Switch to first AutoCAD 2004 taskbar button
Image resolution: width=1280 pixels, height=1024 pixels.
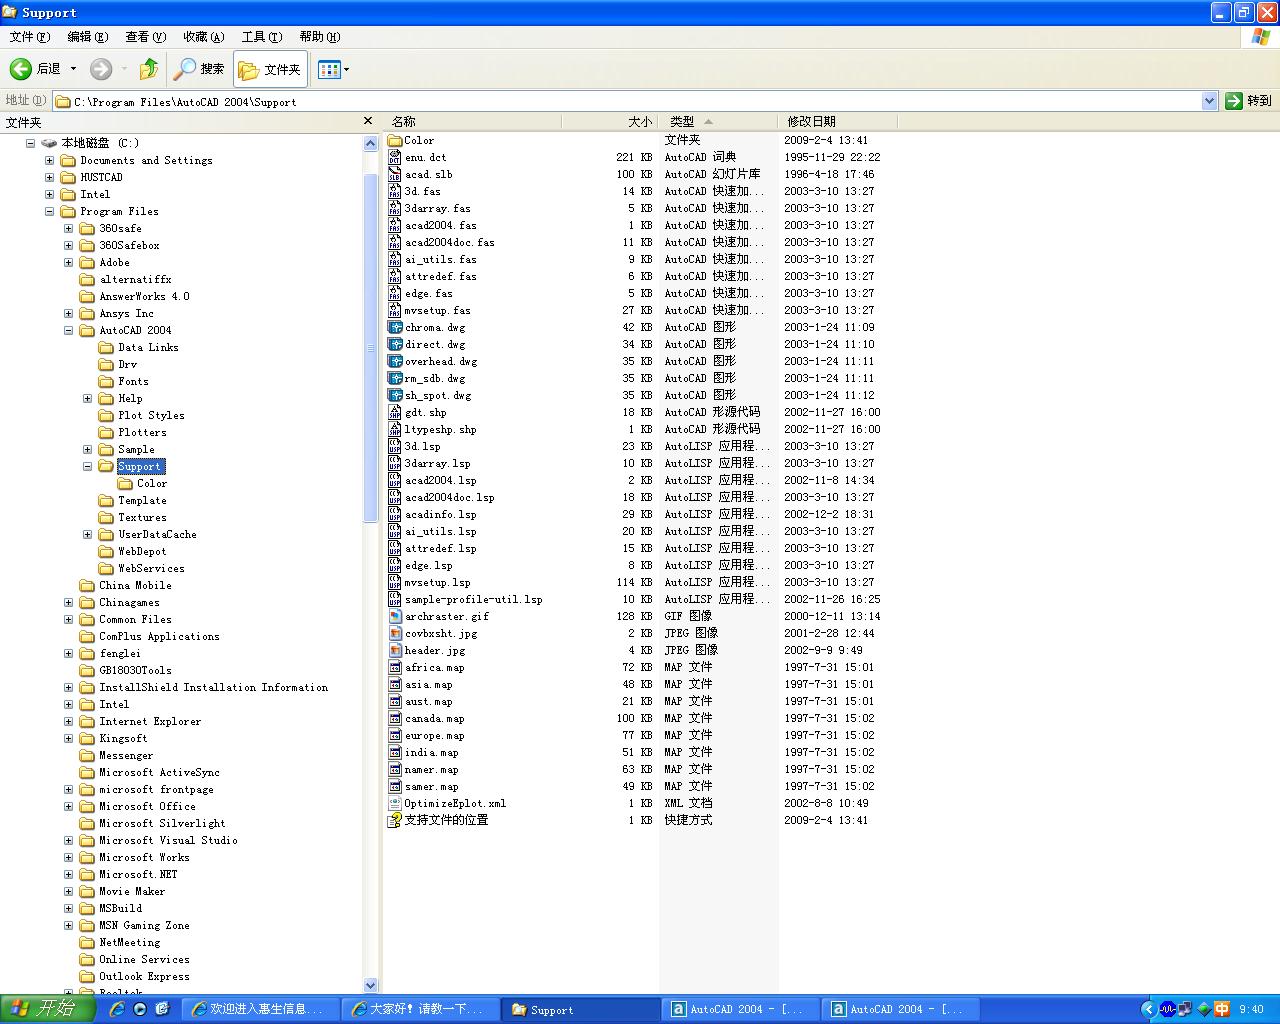740,1009
